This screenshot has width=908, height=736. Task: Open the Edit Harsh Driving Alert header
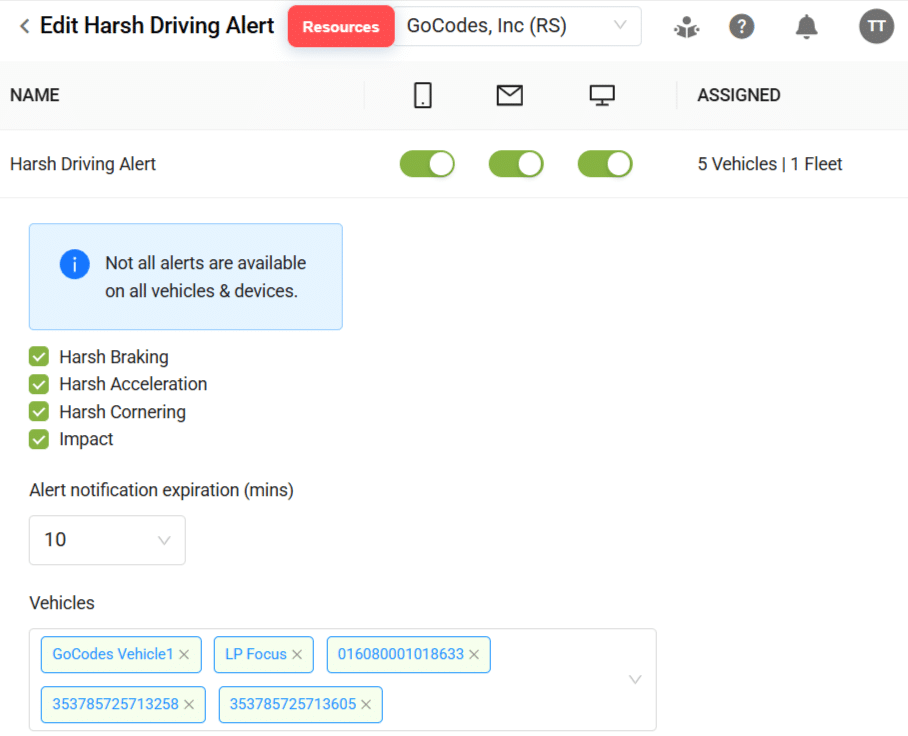156,25
